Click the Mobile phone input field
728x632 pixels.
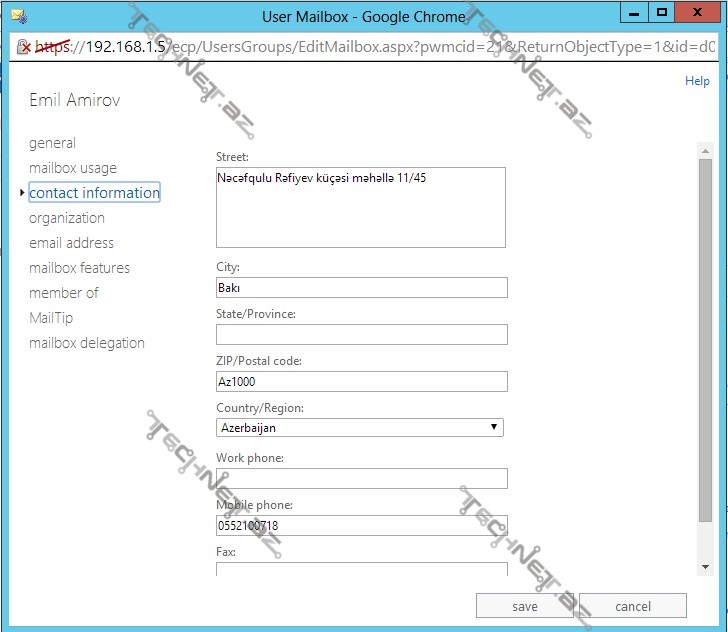361,525
